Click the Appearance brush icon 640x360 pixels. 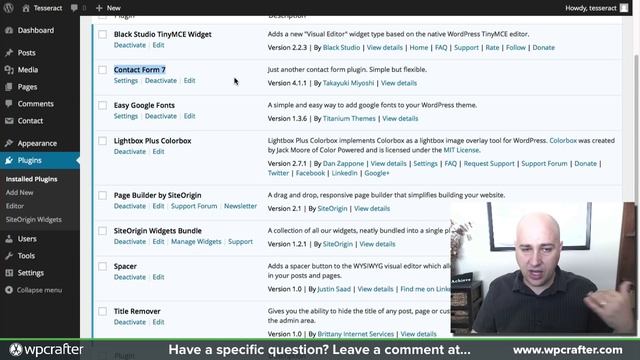(9, 143)
